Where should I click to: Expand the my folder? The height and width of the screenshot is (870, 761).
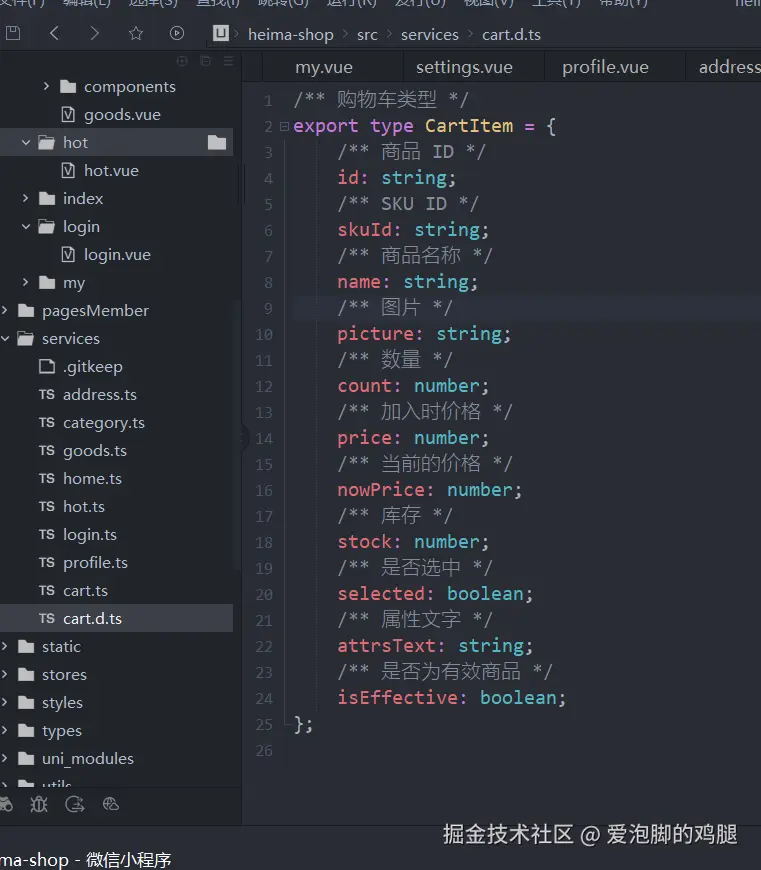click(x=25, y=282)
